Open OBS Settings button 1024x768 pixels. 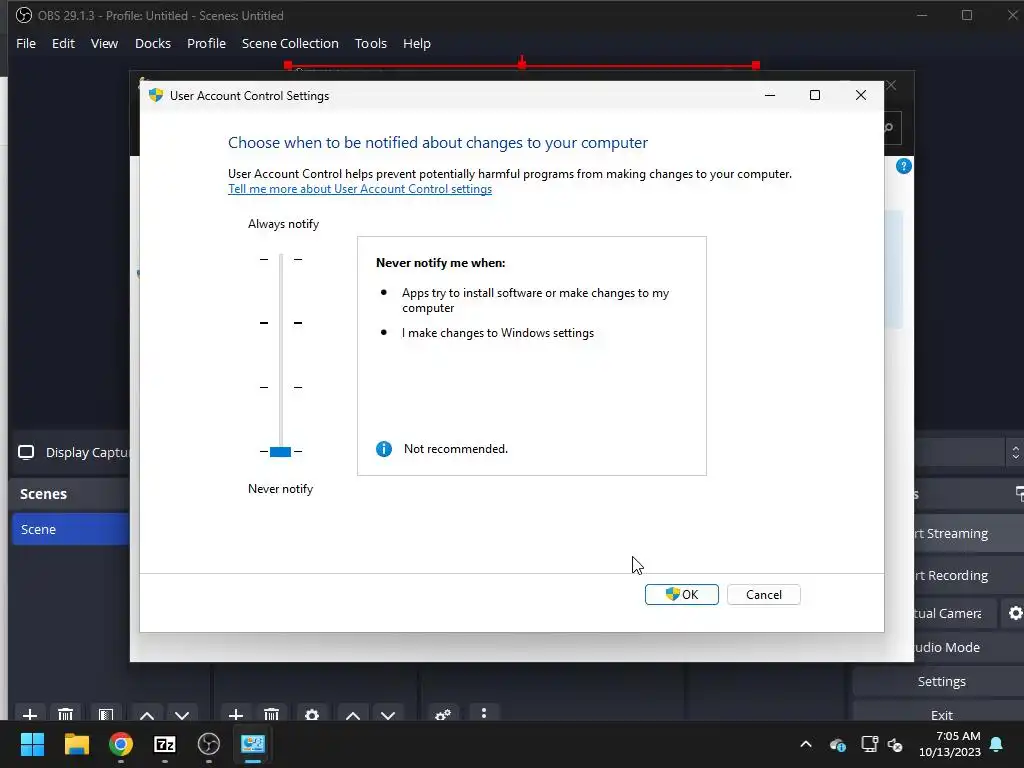941,681
